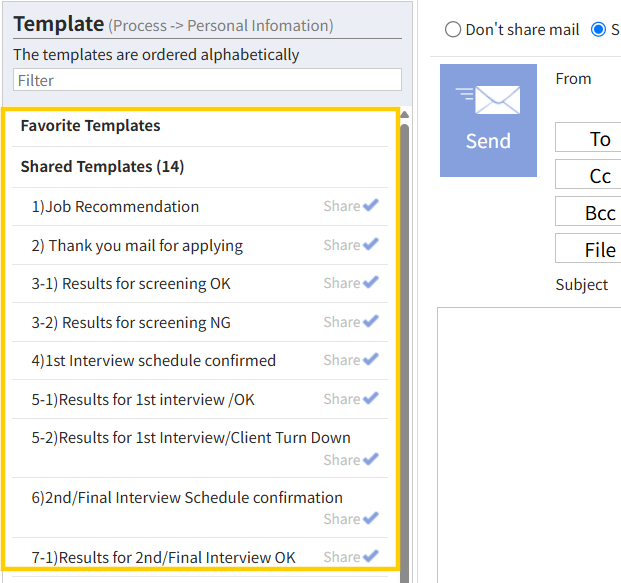Open the 4)1st Interview schedule confirmed template

(x=154, y=361)
